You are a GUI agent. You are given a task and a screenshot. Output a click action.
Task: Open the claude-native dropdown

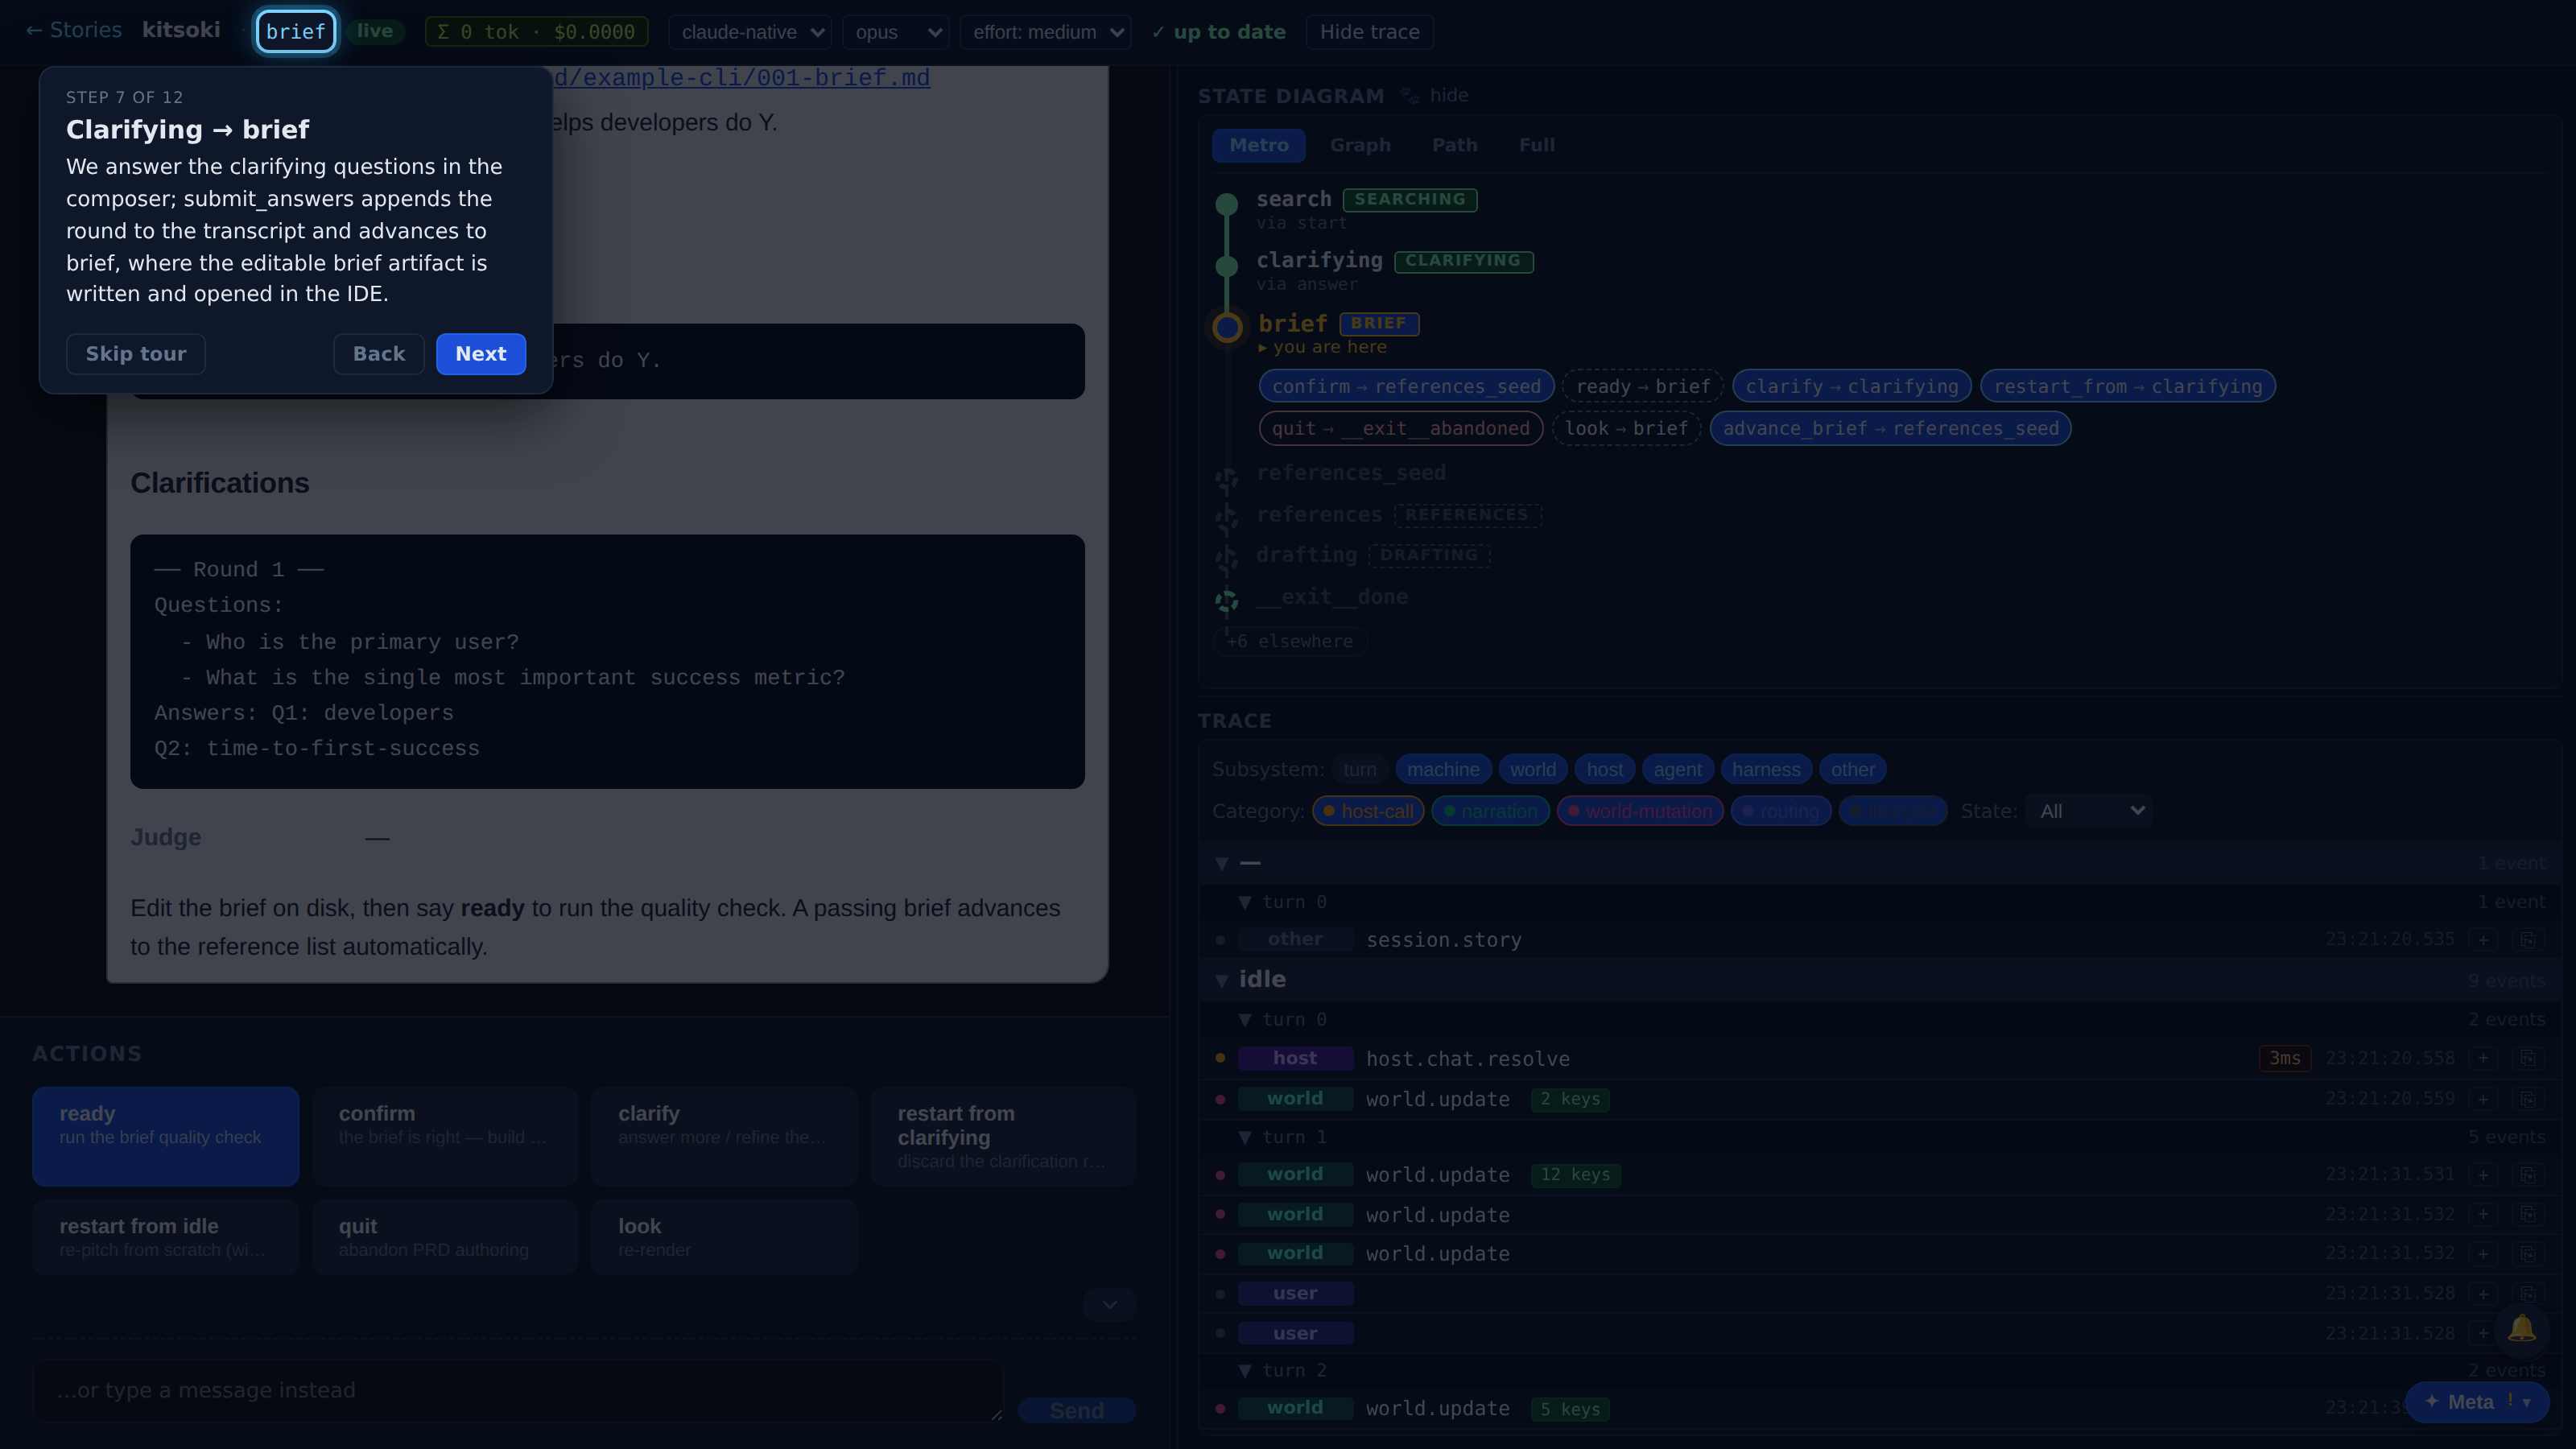750,32
